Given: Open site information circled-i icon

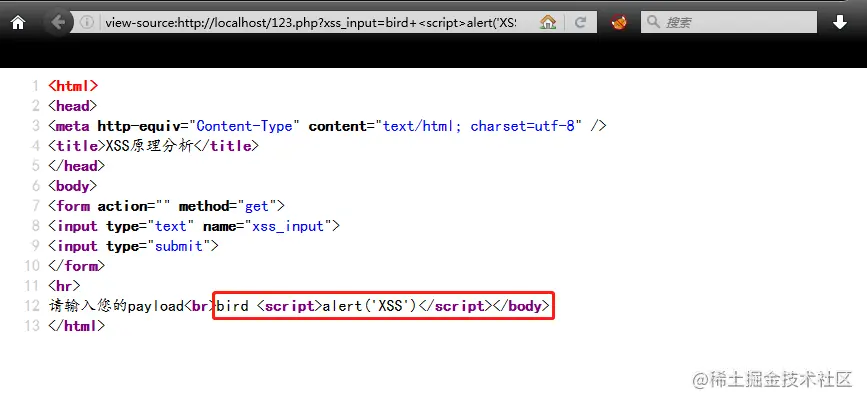Looking at the screenshot, I should (x=87, y=23).
